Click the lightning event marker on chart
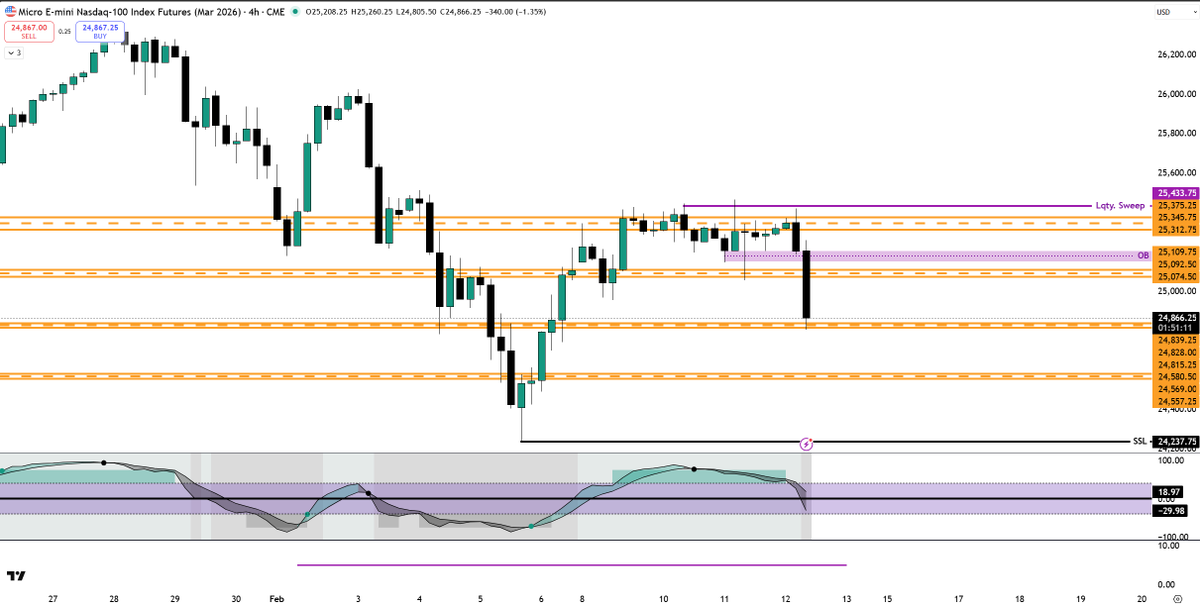The width and height of the screenshot is (1200, 608). pyautogui.click(x=807, y=442)
